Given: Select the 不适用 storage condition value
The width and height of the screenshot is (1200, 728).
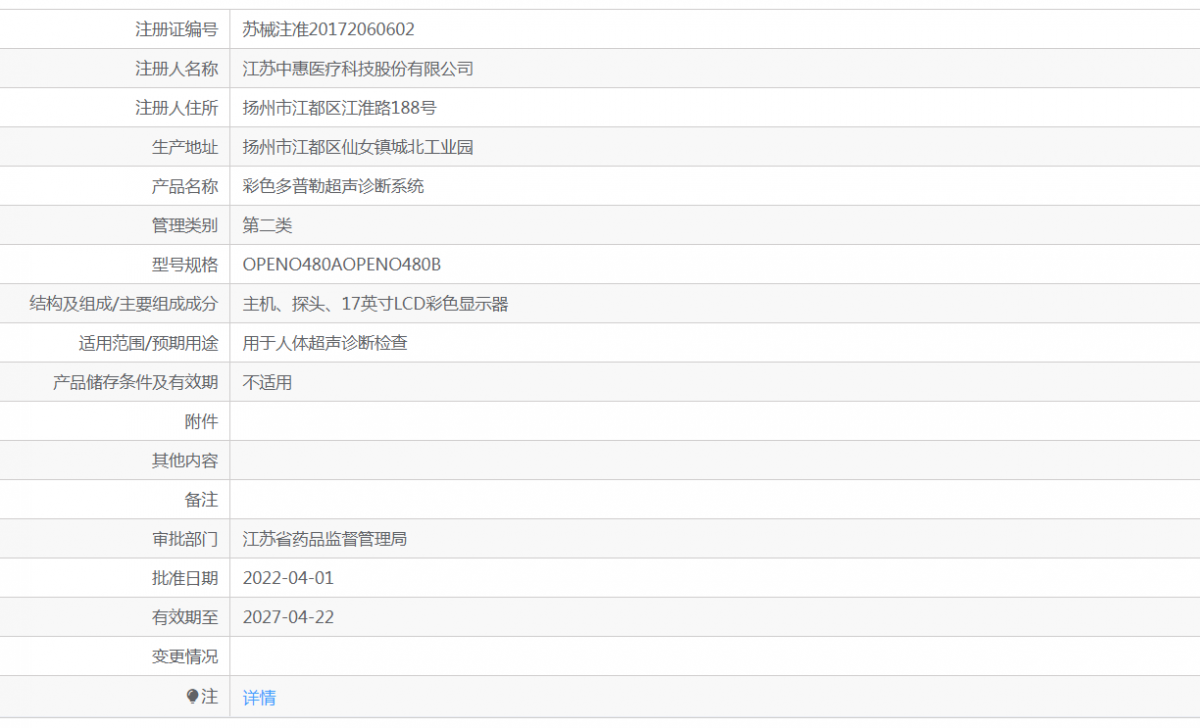Looking at the screenshot, I should click(x=267, y=382).
